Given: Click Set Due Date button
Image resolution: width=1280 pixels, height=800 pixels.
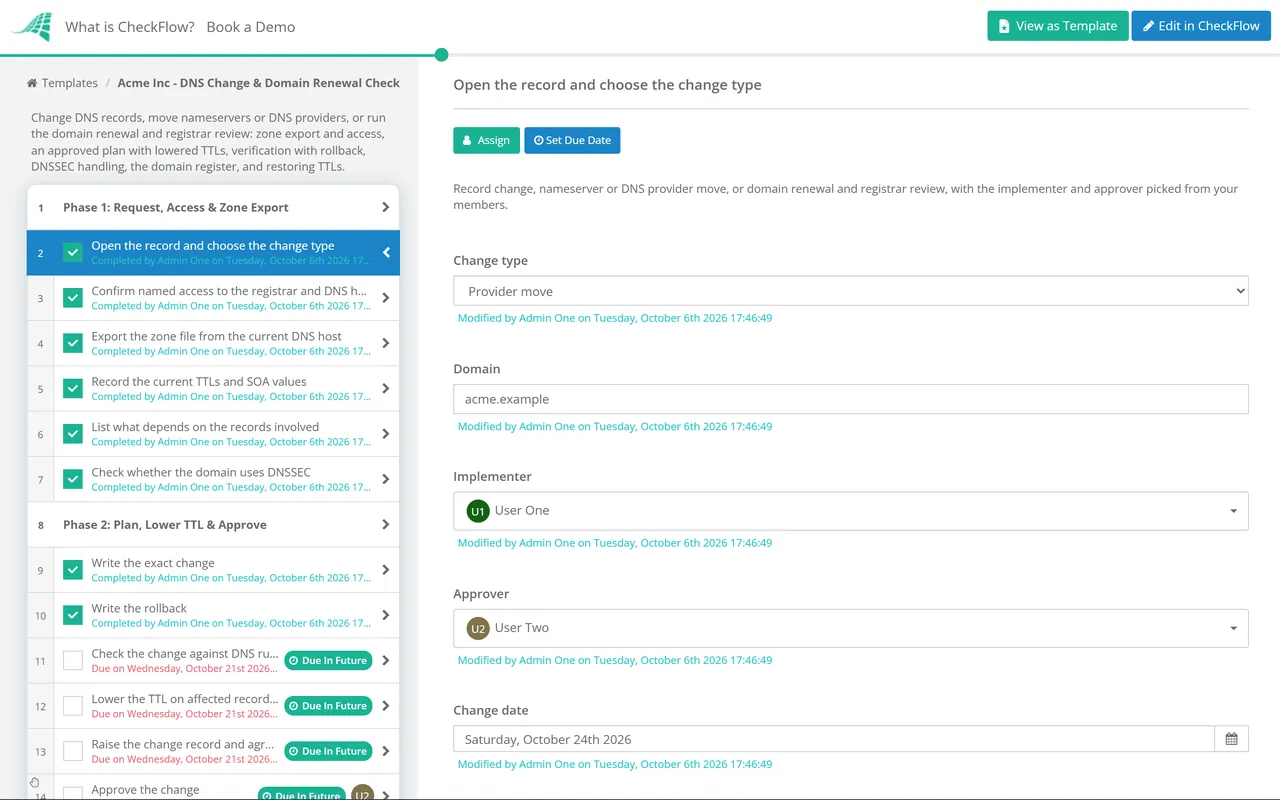Looking at the screenshot, I should pyautogui.click(x=572, y=140).
